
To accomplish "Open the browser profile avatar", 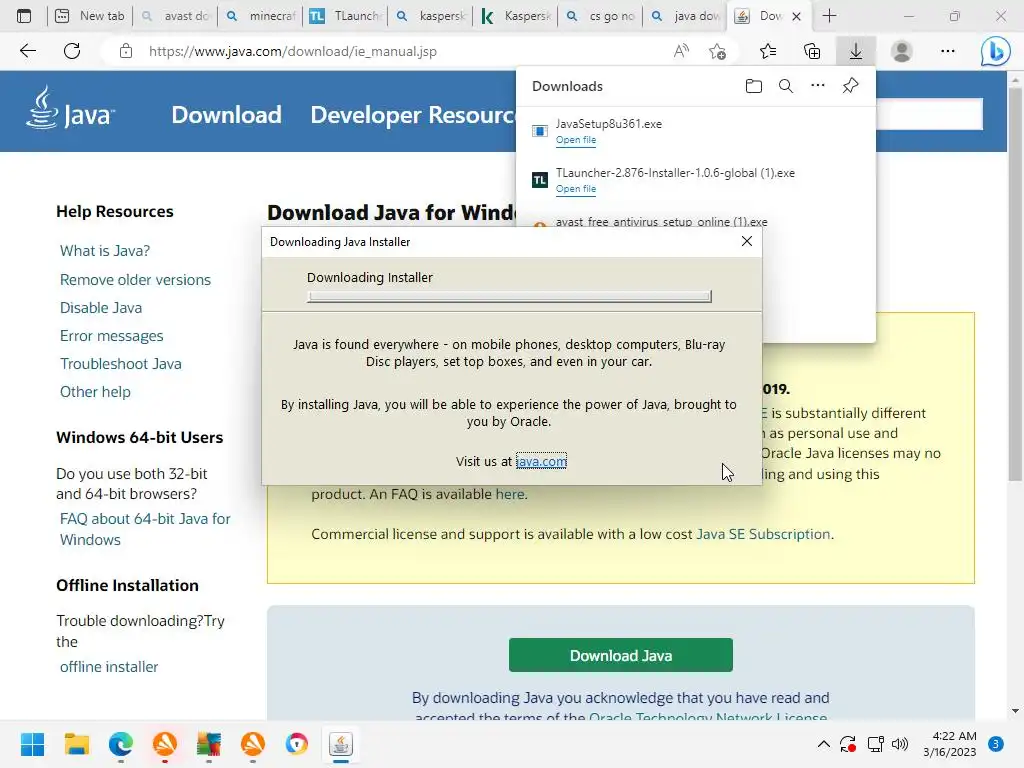I will [902, 51].
